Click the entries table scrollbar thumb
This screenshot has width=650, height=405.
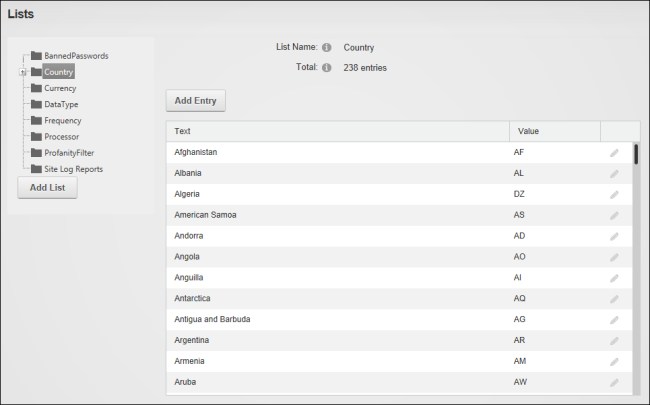click(x=636, y=154)
